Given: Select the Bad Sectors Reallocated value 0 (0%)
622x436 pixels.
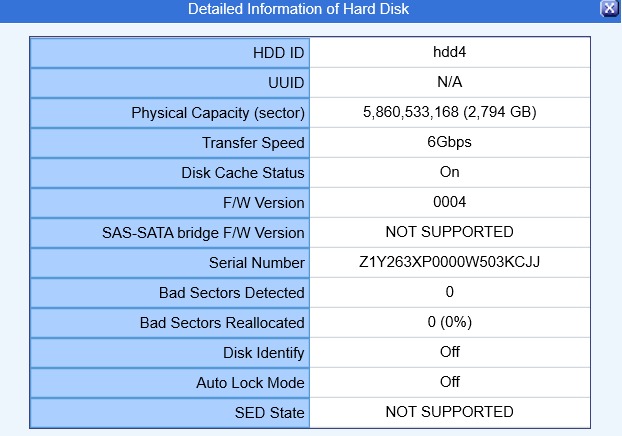Looking at the screenshot, I should point(449,322).
